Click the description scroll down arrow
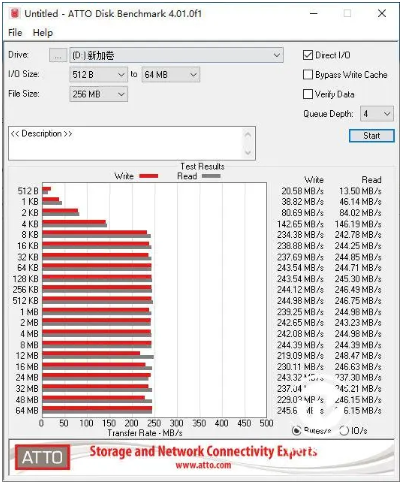 pos(248,152)
